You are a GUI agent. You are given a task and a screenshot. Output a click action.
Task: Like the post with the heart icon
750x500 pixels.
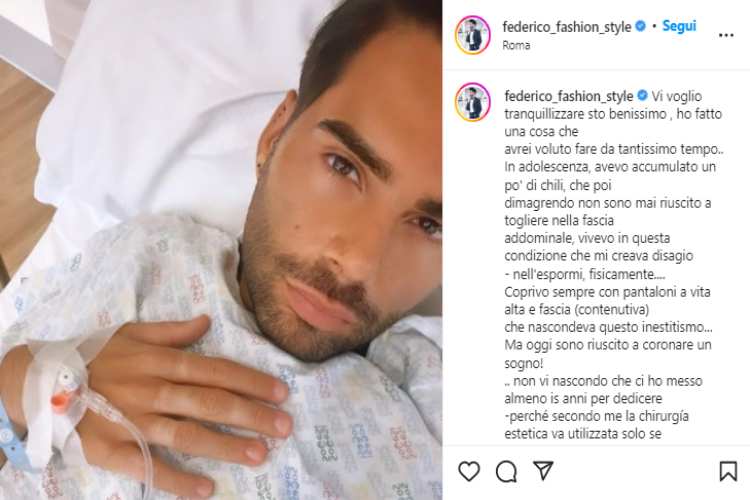point(469,471)
